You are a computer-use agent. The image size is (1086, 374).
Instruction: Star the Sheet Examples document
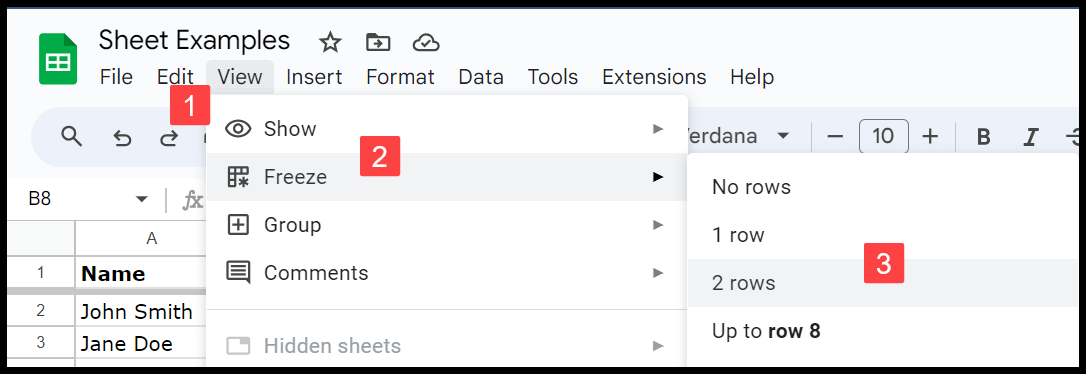coord(330,43)
